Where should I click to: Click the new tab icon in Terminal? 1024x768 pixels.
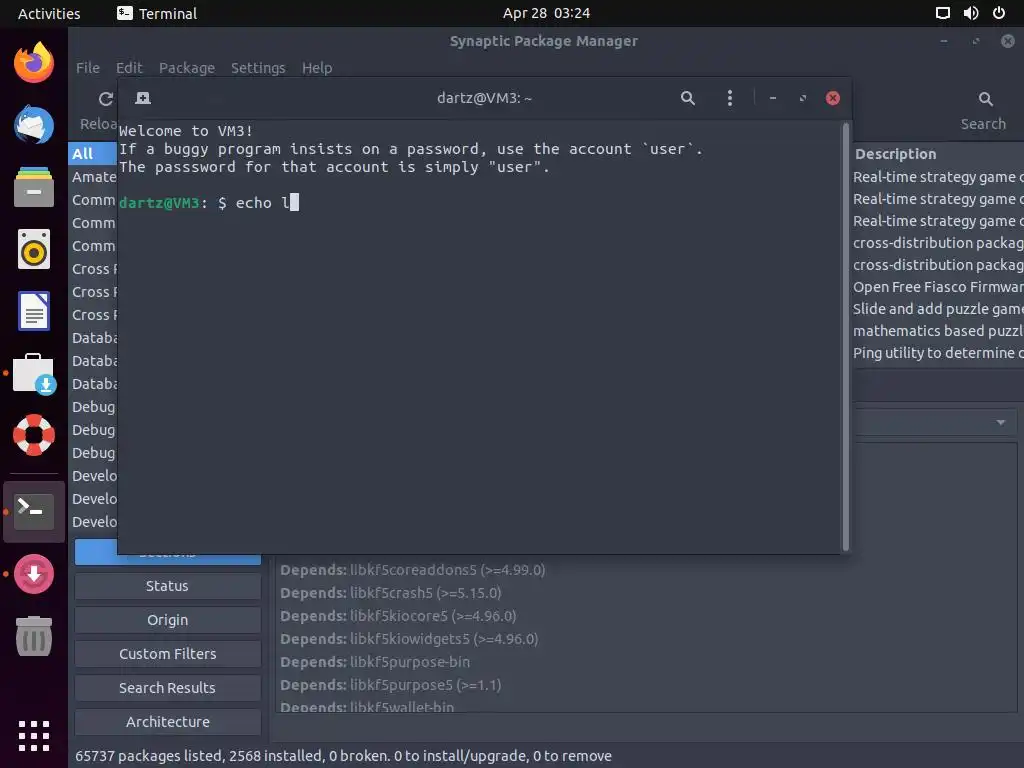[x=143, y=98]
